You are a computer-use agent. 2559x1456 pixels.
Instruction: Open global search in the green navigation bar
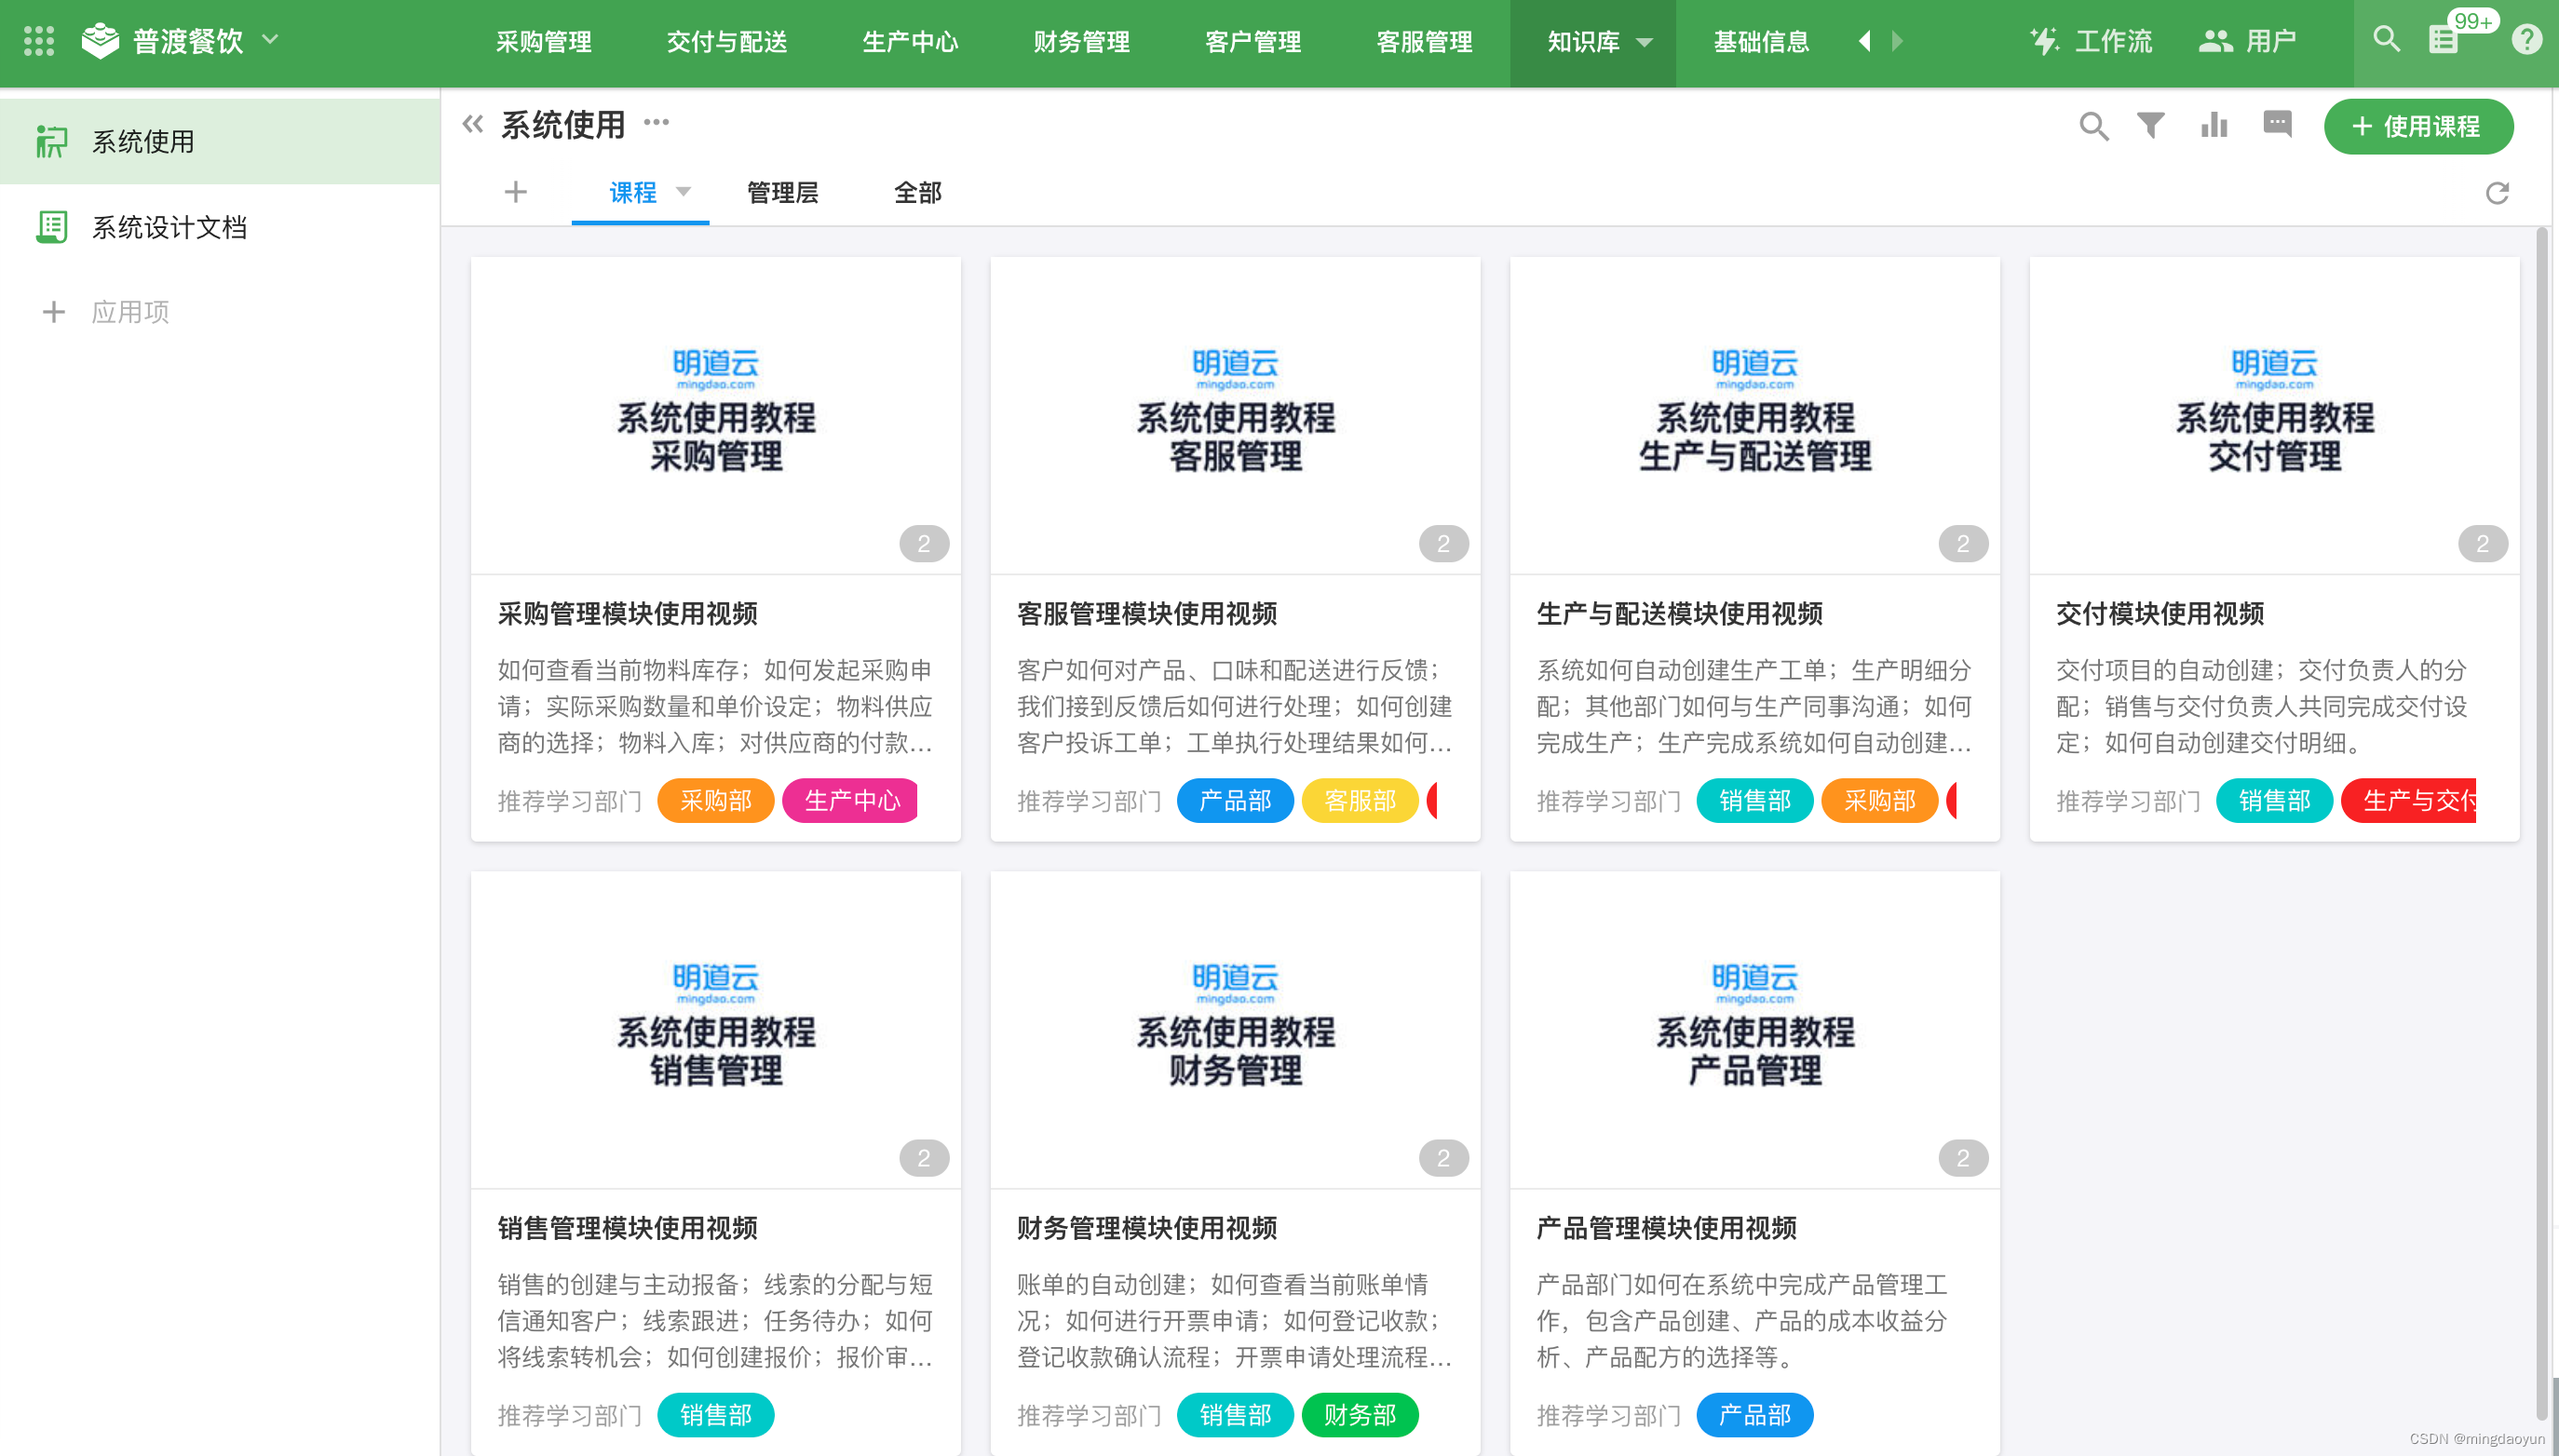click(x=2386, y=41)
